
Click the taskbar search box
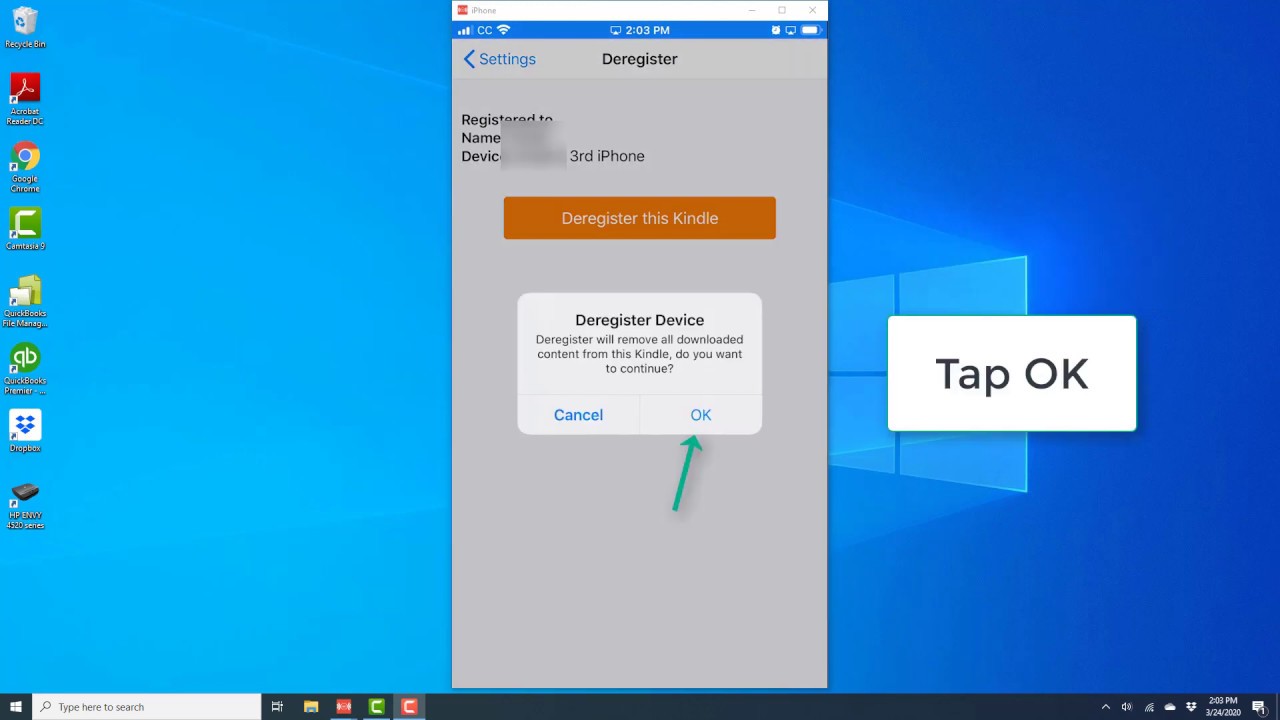(x=147, y=707)
